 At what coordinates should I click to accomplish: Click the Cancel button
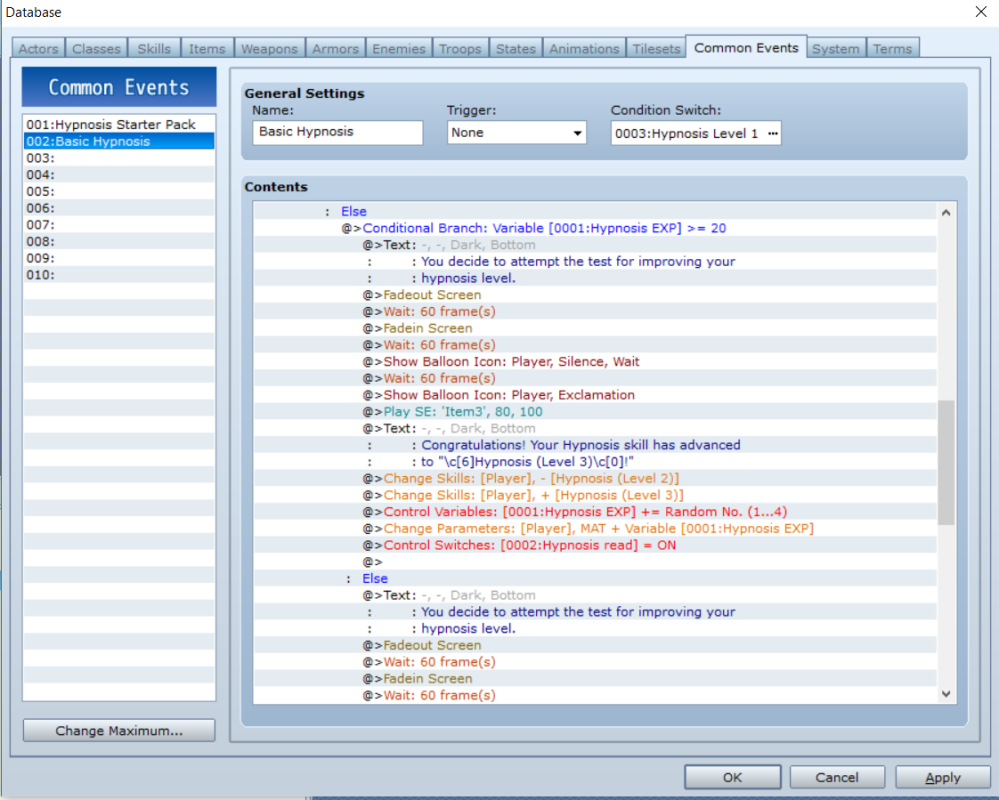[x=837, y=777]
